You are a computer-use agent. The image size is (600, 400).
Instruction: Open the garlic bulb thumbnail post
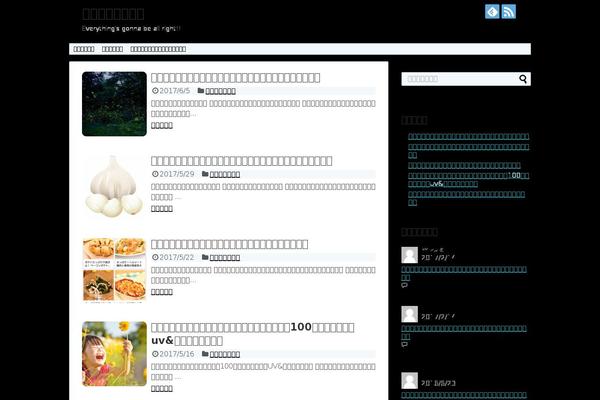[114, 187]
